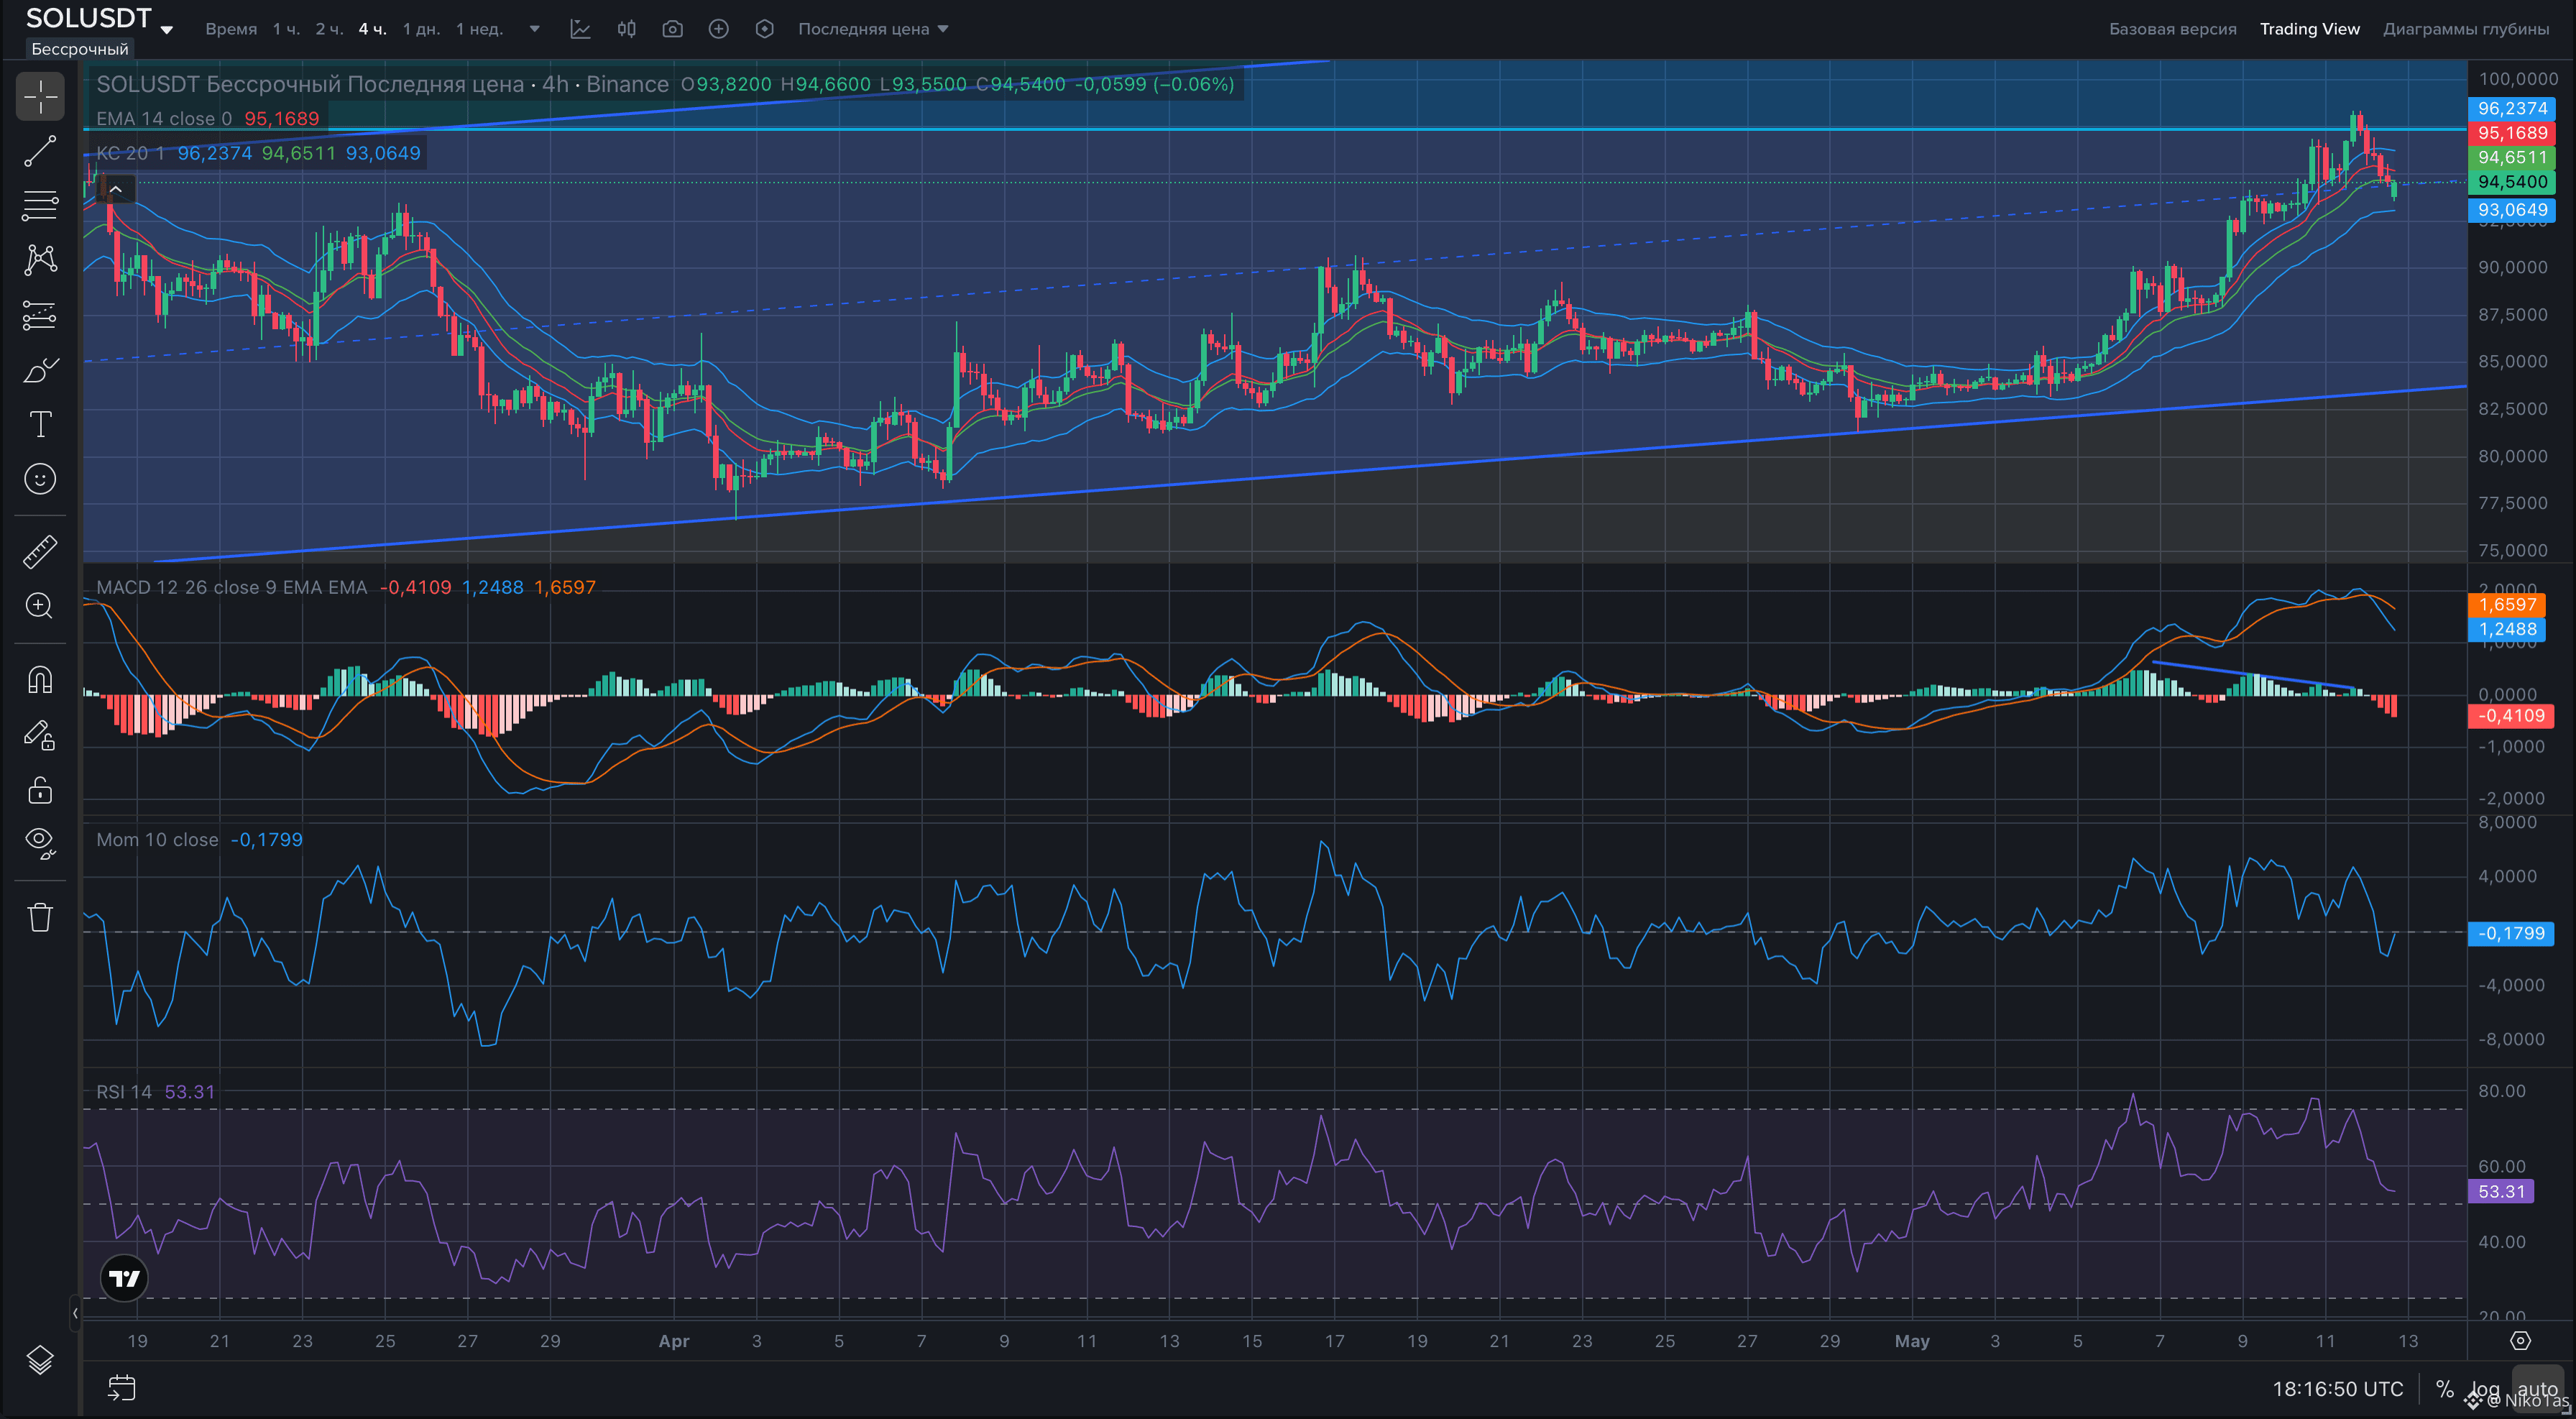Expand the SOLUSDT symbol dropdown
This screenshot has width=2576, height=1419.
click(x=167, y=29)
